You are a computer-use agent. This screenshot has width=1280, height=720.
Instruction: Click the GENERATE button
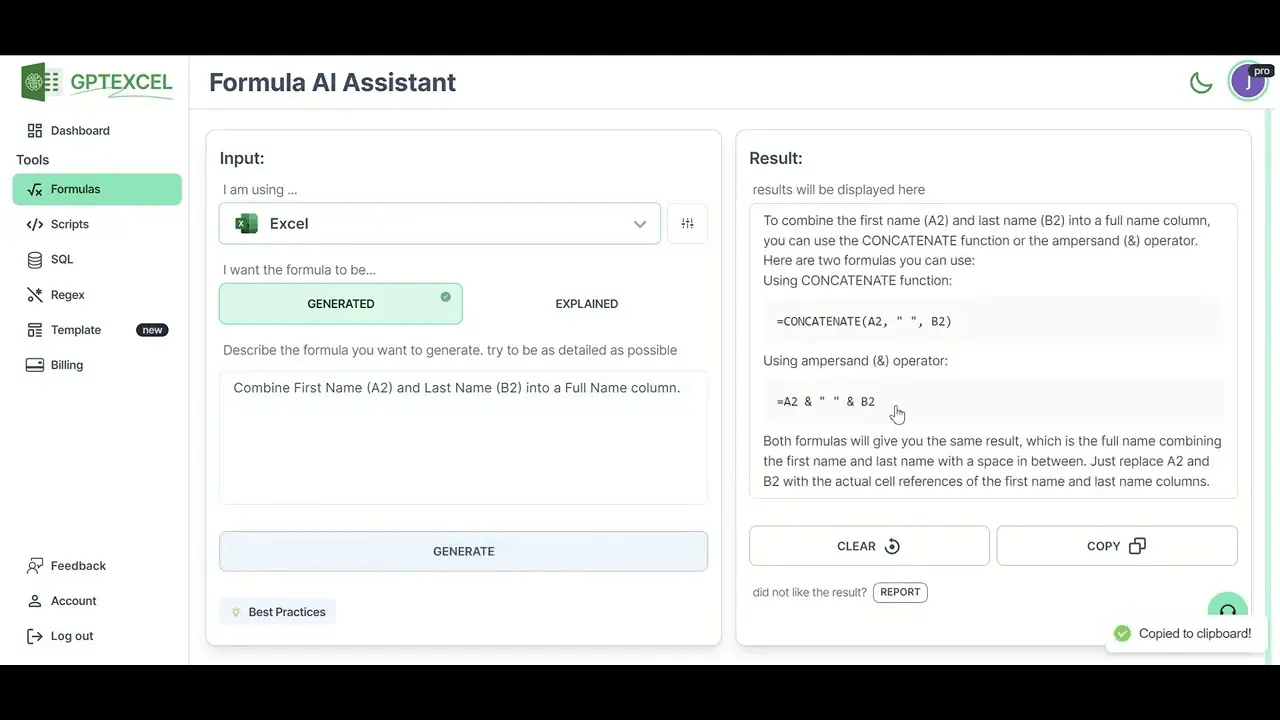(464, 551)
